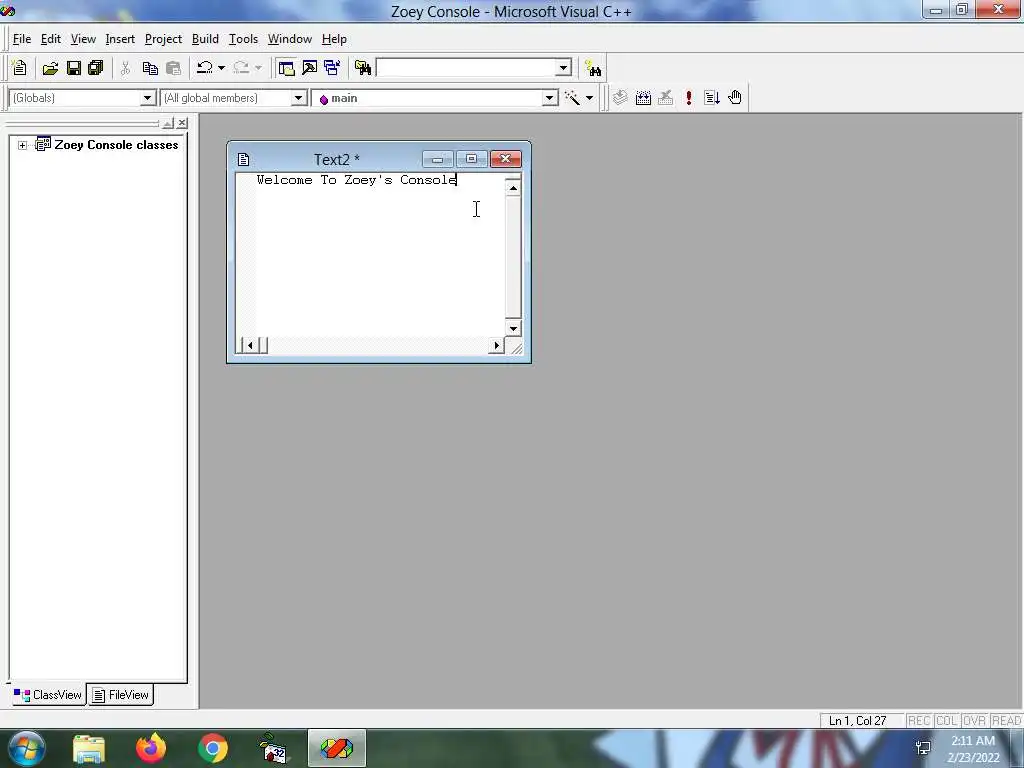Screen dimensions: 1024x768
Task: Open the Edit menu
Action: [x=50, y=39]
